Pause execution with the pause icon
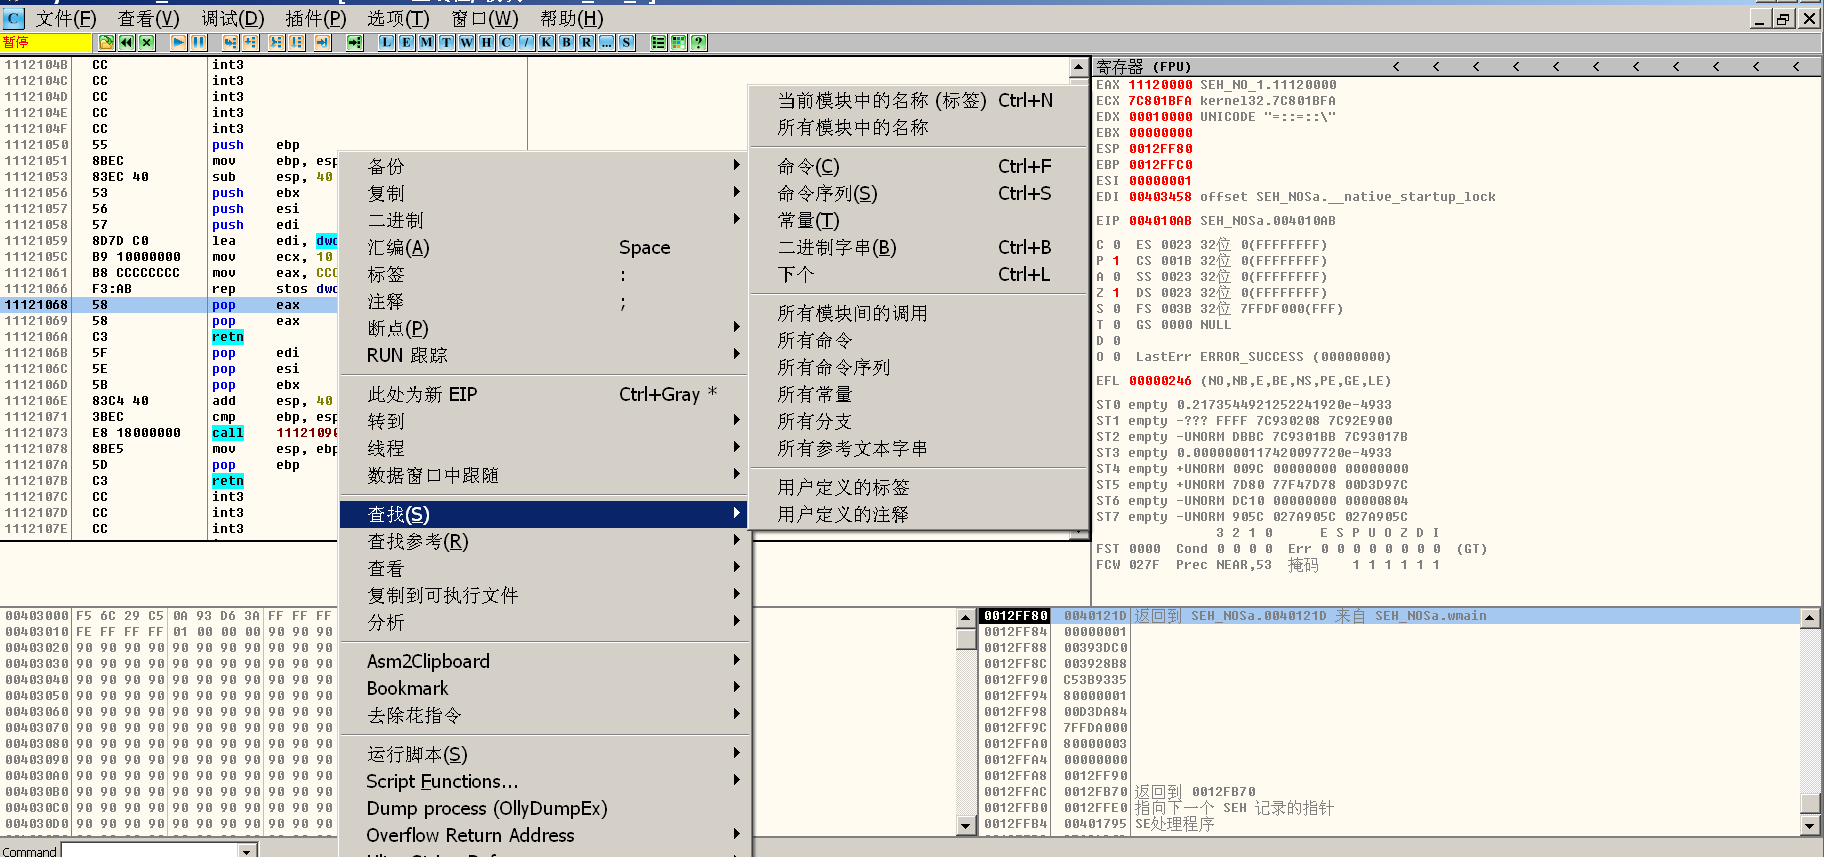This screenshot has width=1824, height=857. pyautogui.click(x=199, y=42)
